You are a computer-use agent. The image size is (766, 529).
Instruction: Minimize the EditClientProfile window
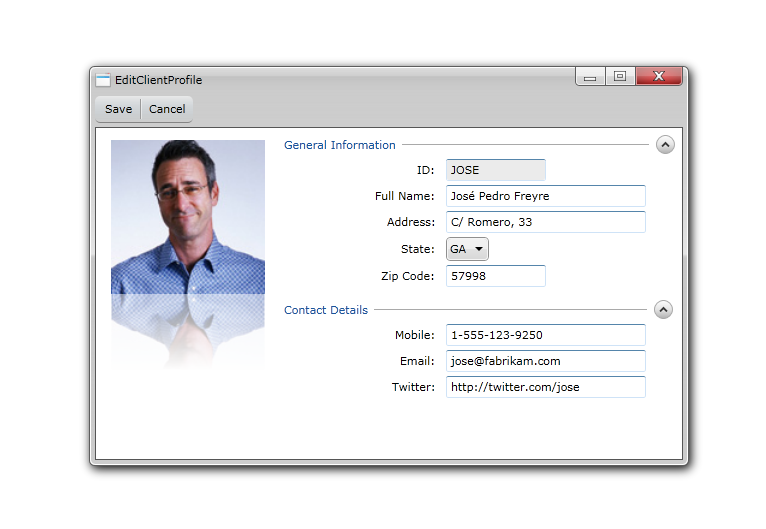point(590,77)
